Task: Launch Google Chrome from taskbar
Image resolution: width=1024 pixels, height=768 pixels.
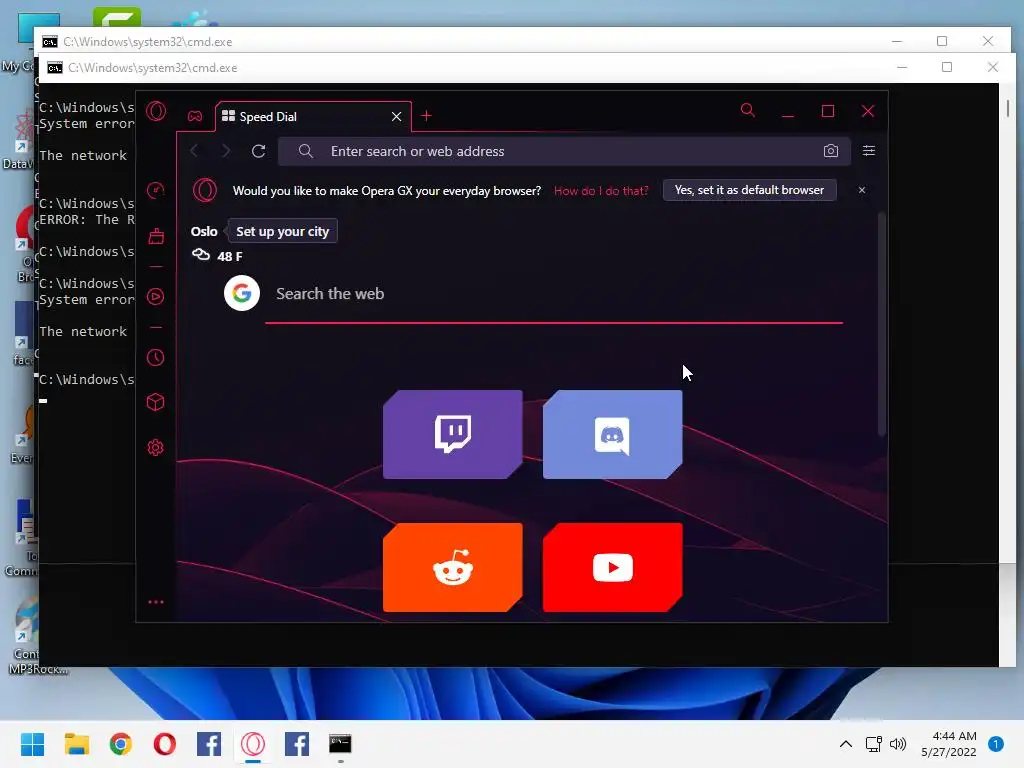Action: (121, 744)
